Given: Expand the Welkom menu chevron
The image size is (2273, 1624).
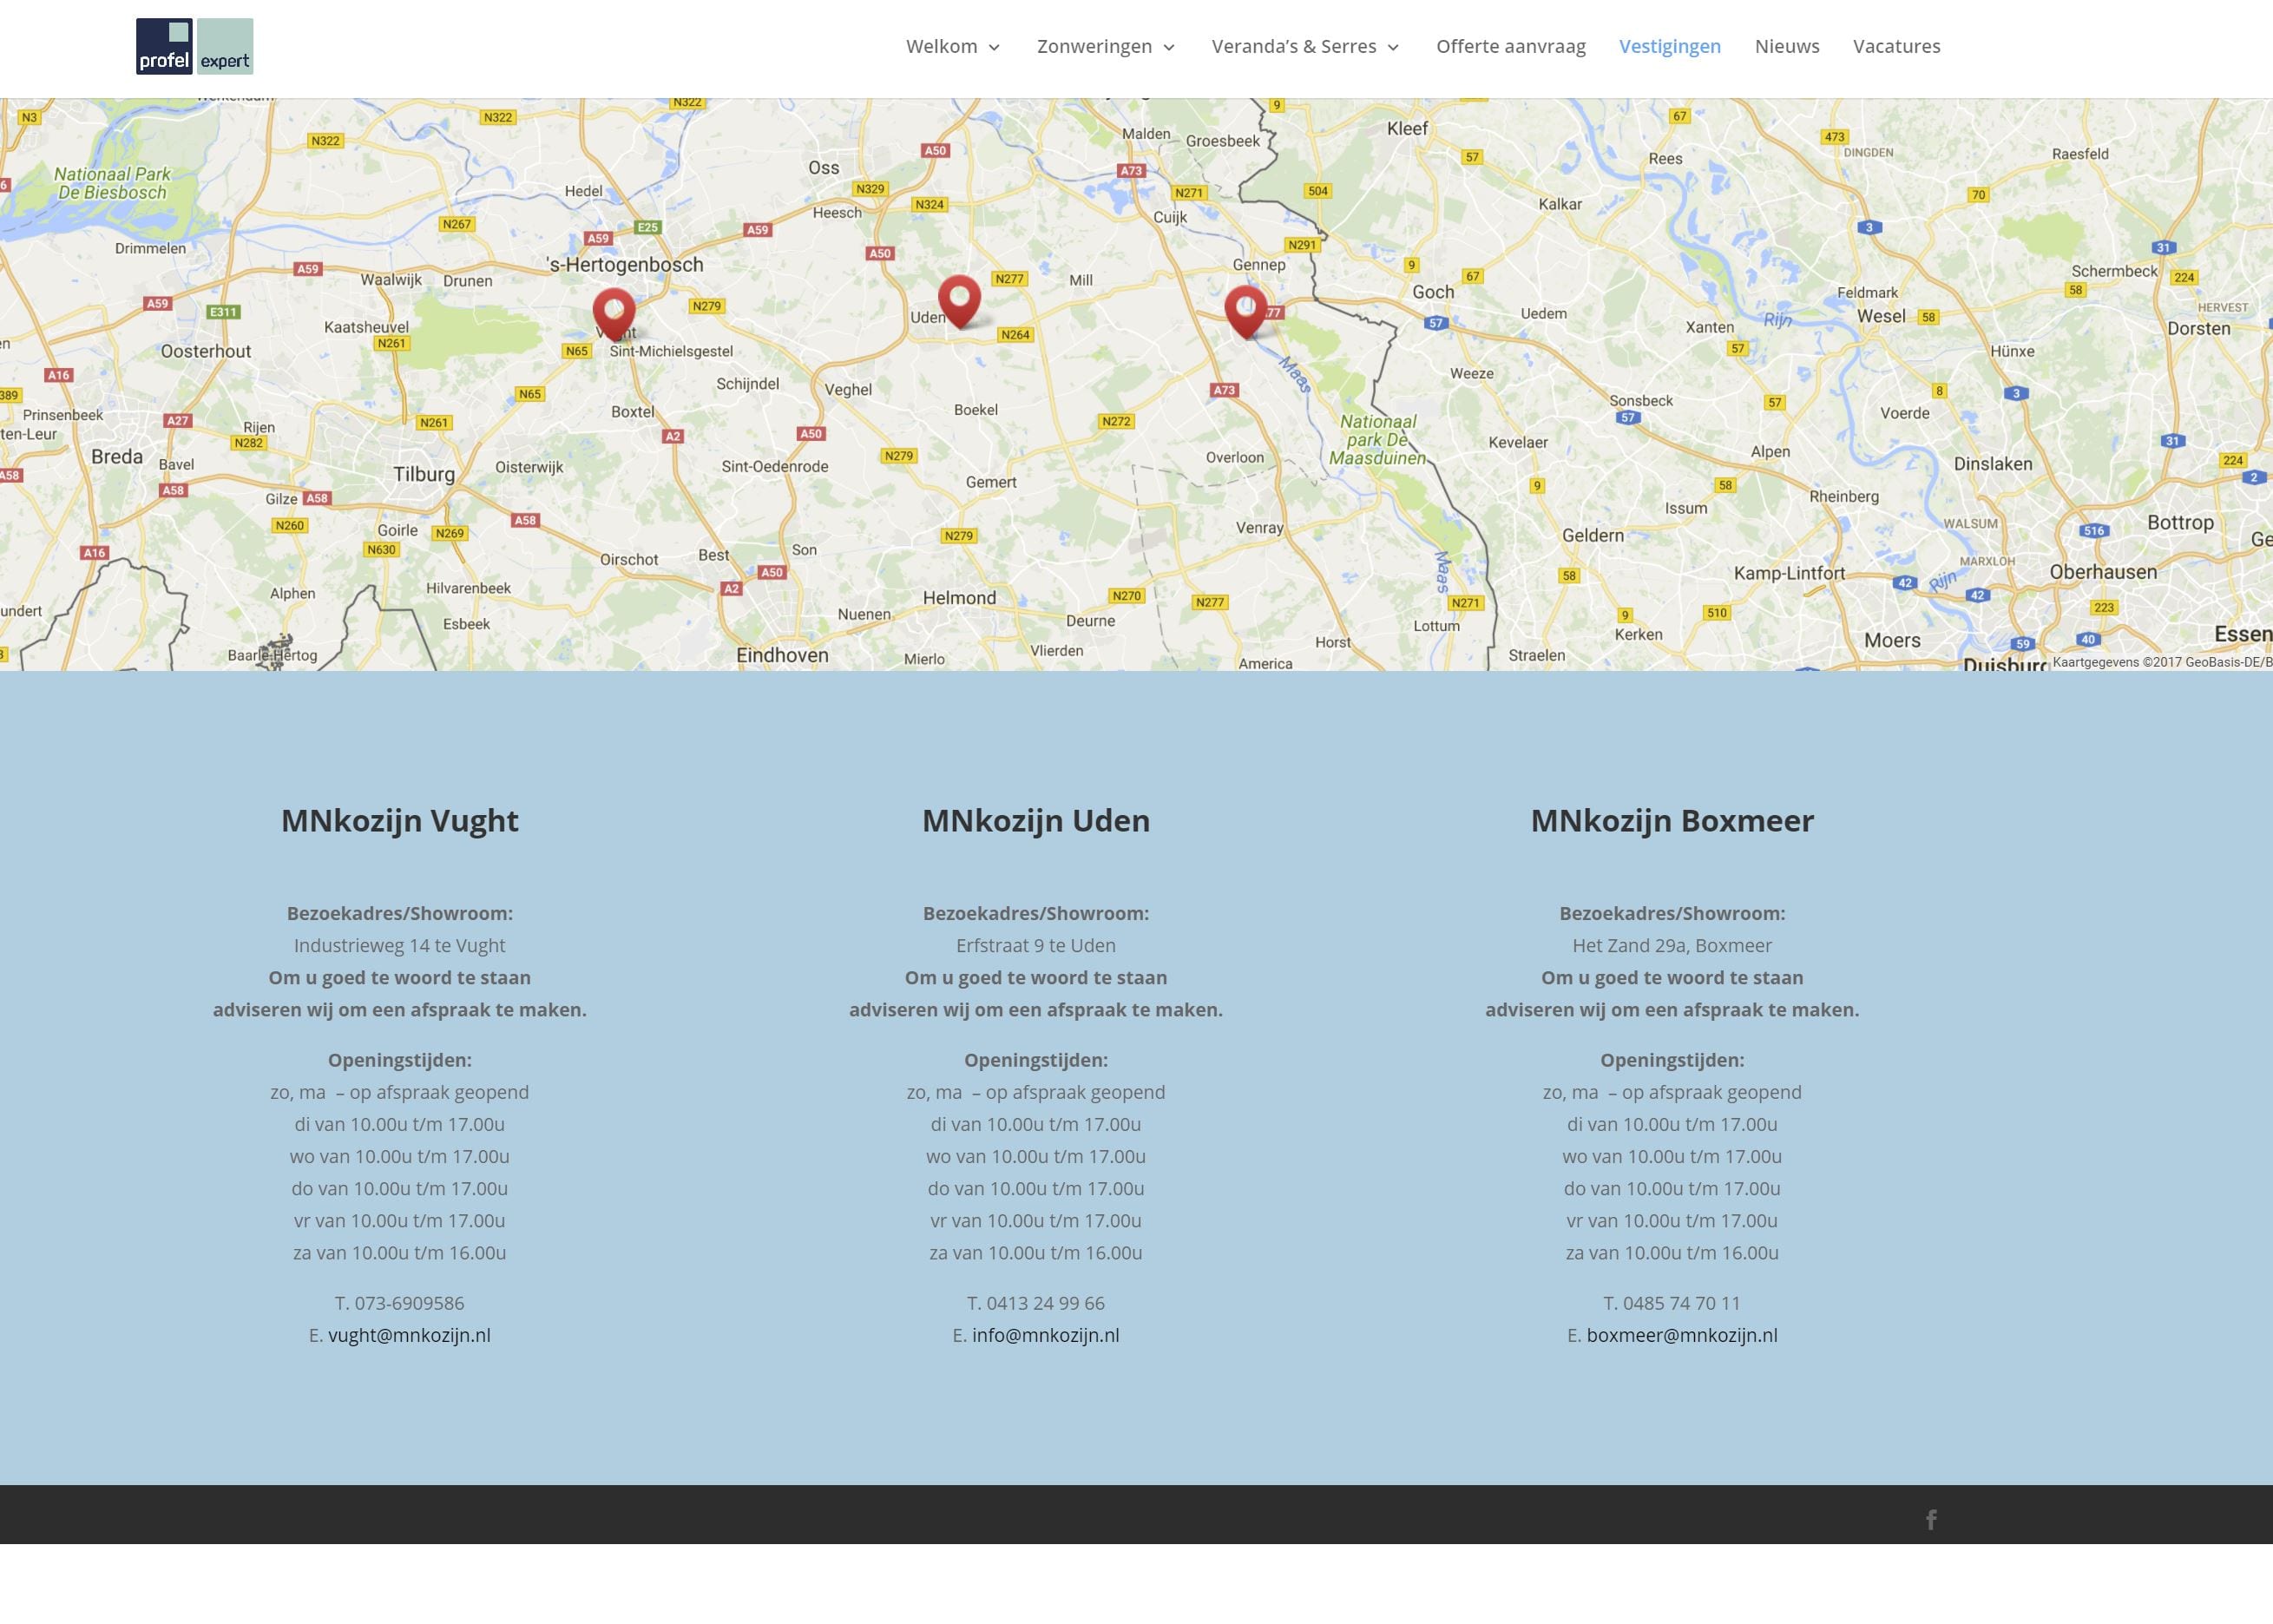Looking at the screenshot, I should tap(994, 47).
